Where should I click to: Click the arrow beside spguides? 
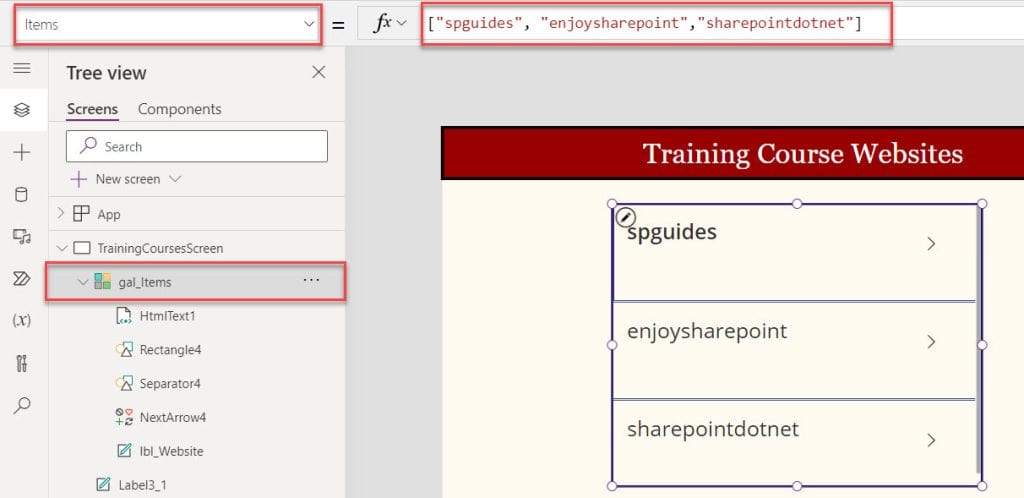(x=931, y=243)
